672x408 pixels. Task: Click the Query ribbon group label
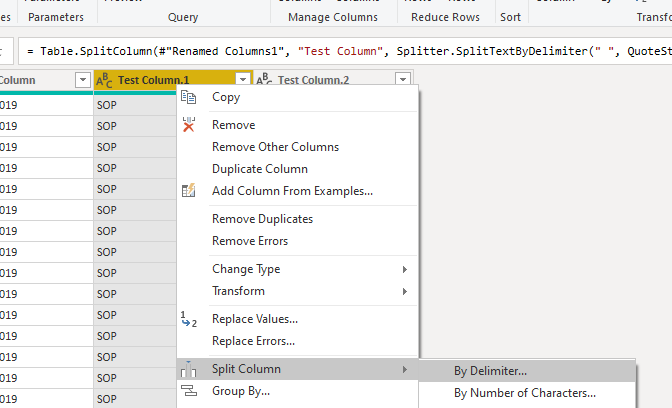pyautogui.click(x=183, y=17)
